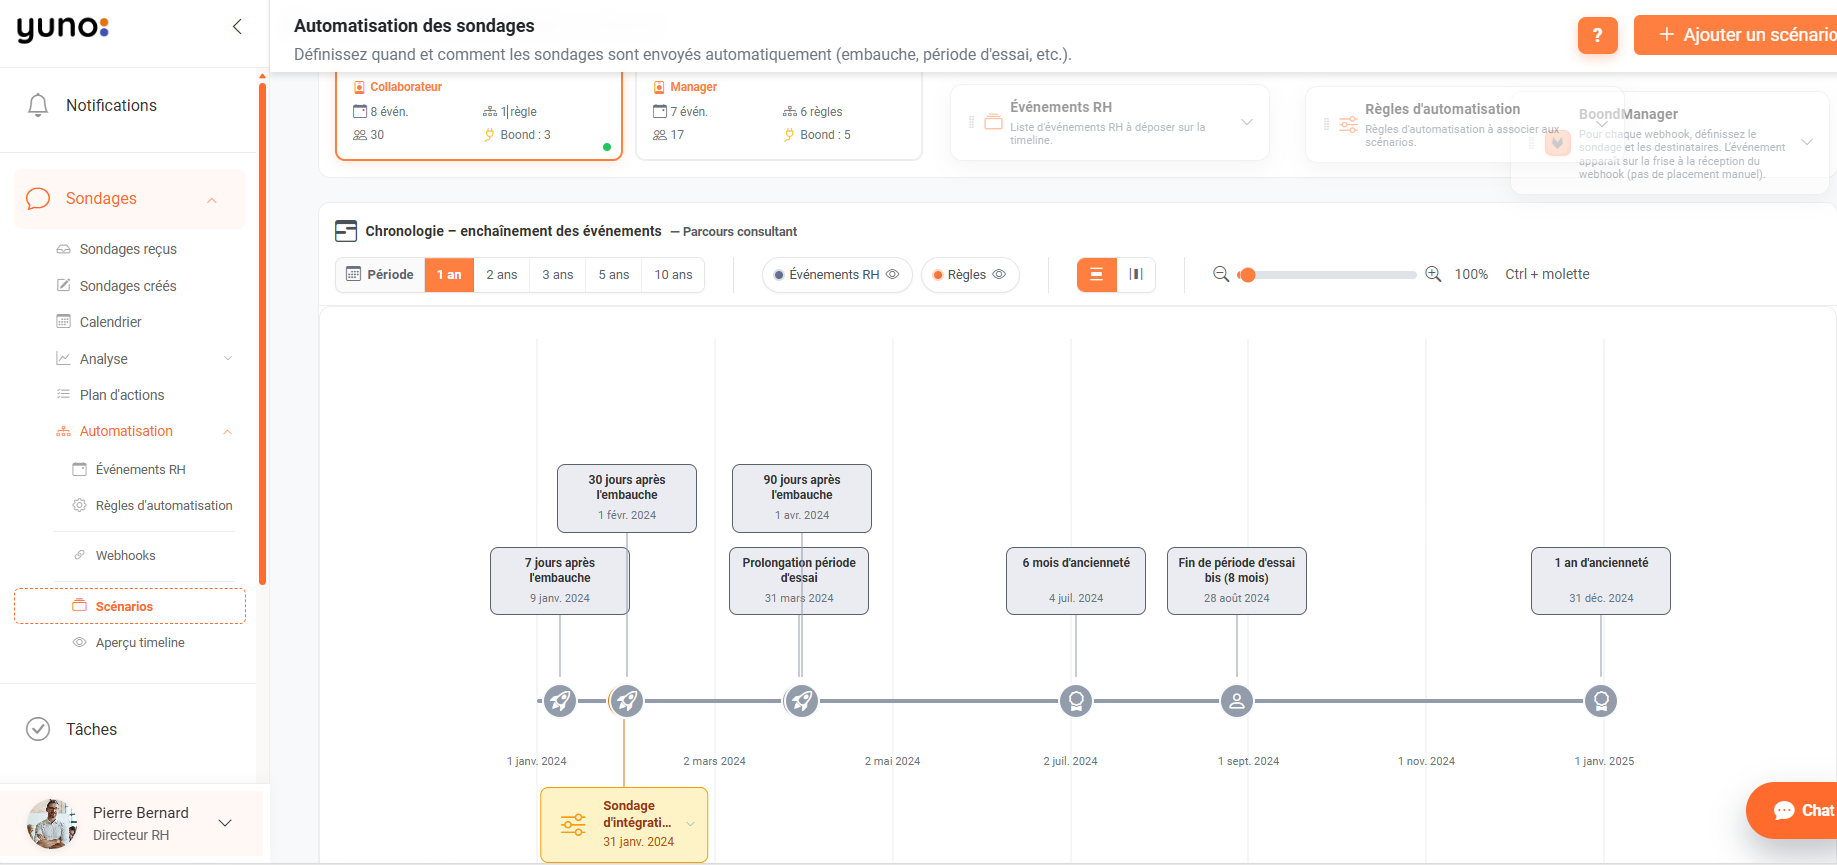Click the zoom slider handle
The image size is (1837, 866).
[1247, 275]
